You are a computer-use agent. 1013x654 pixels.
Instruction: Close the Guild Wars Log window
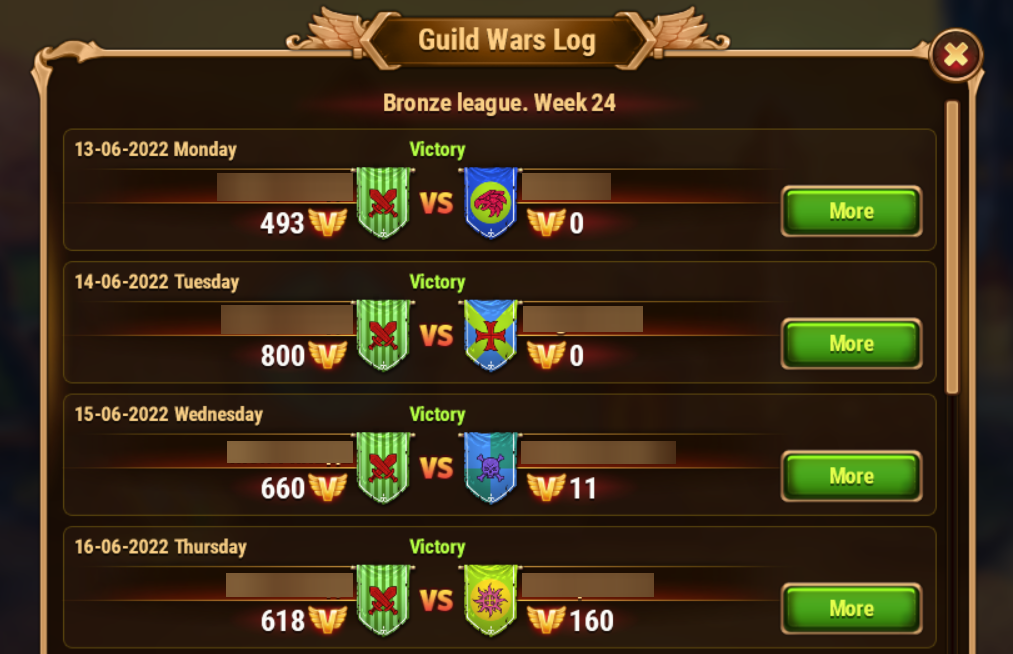956,56
